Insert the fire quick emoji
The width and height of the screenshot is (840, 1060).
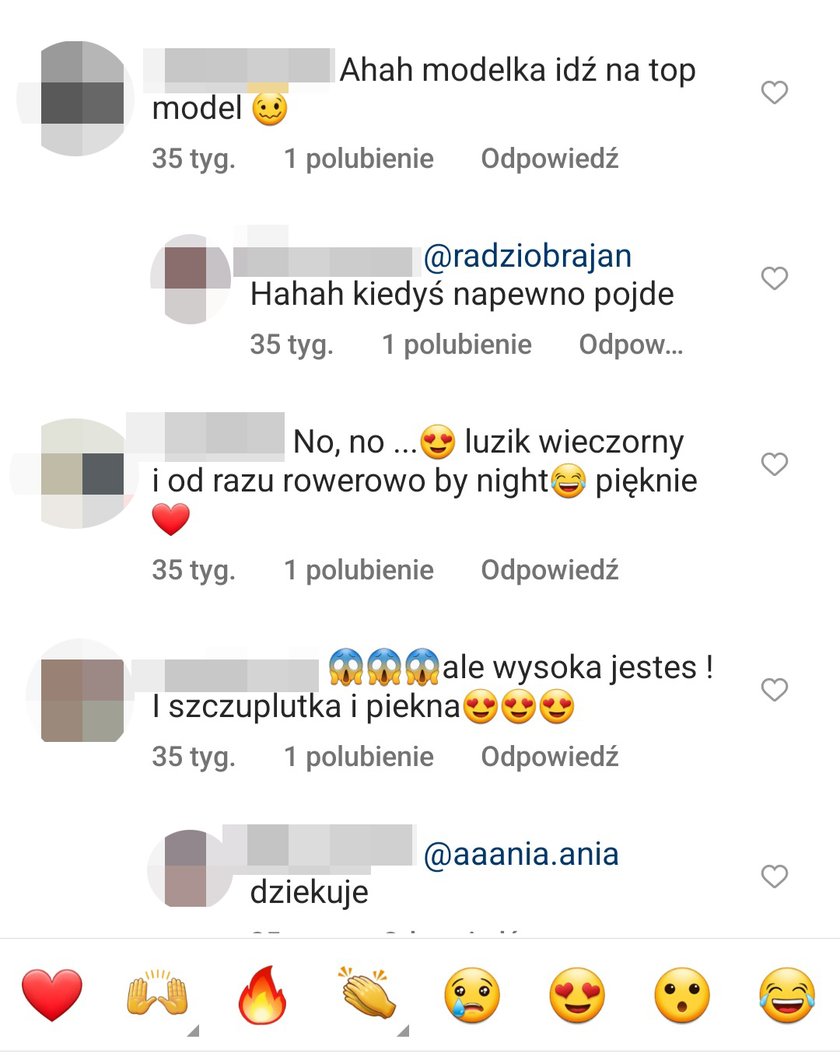(262, 994)
